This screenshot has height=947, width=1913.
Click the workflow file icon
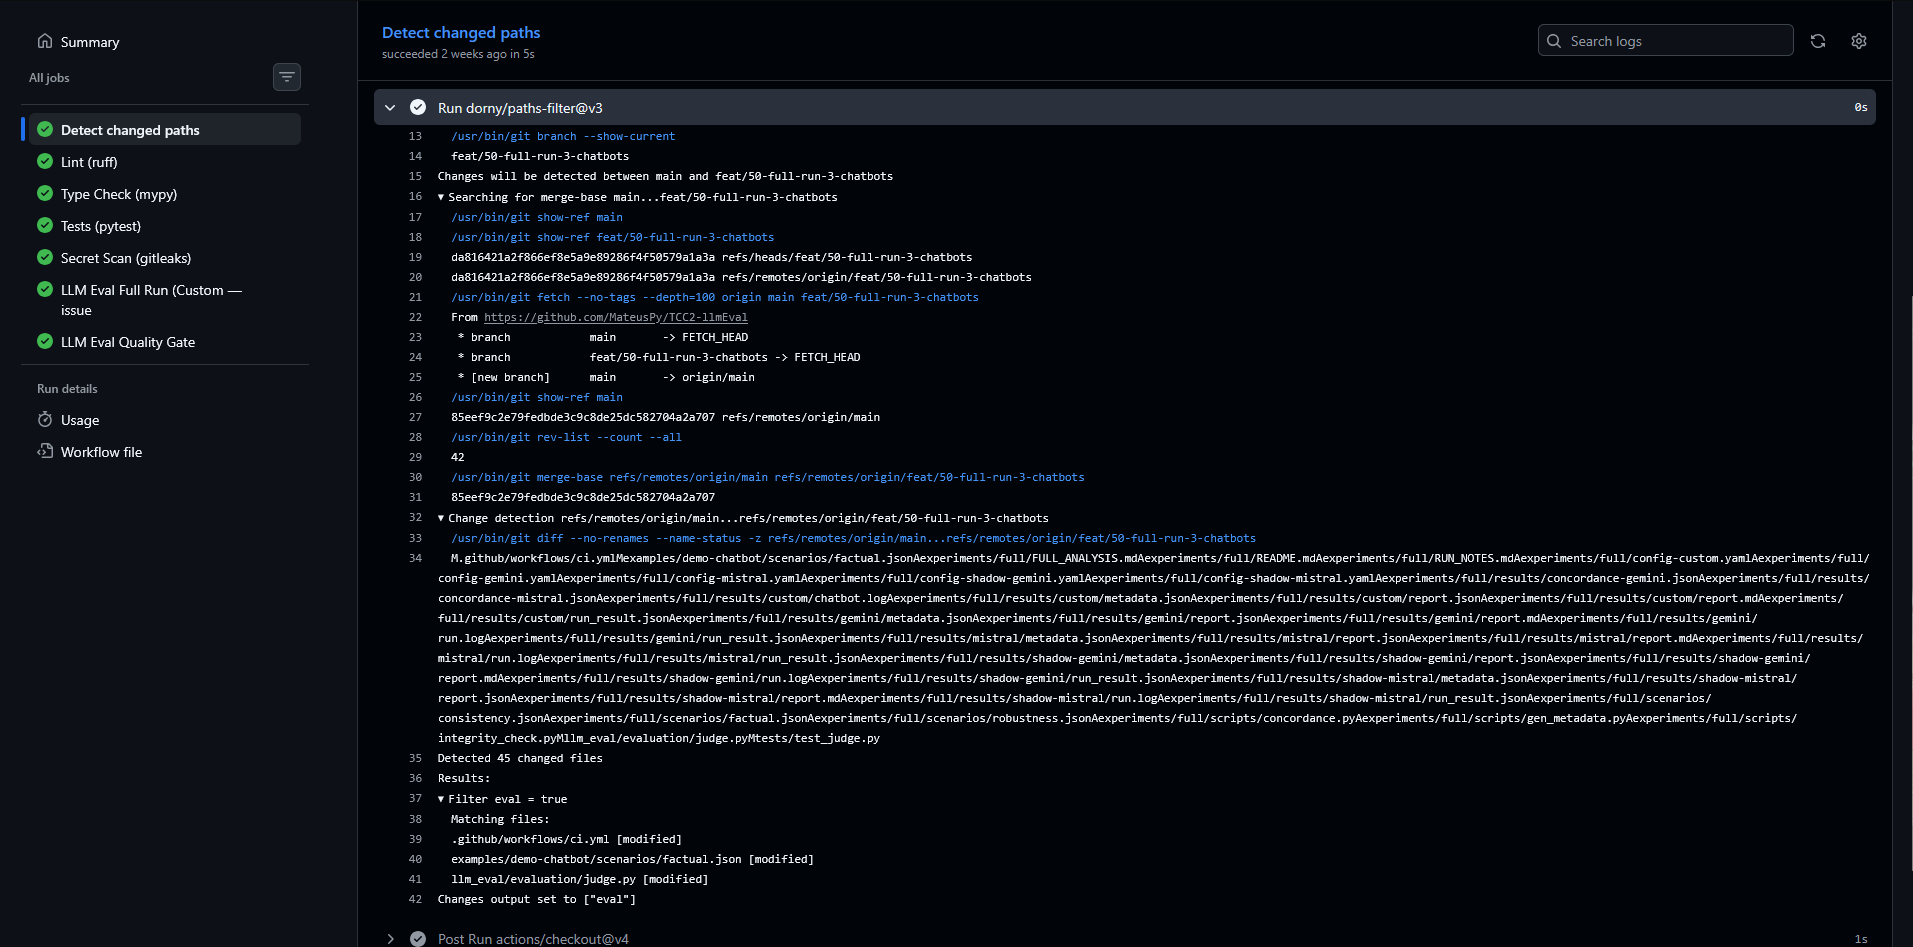click(x=45, y=451)
